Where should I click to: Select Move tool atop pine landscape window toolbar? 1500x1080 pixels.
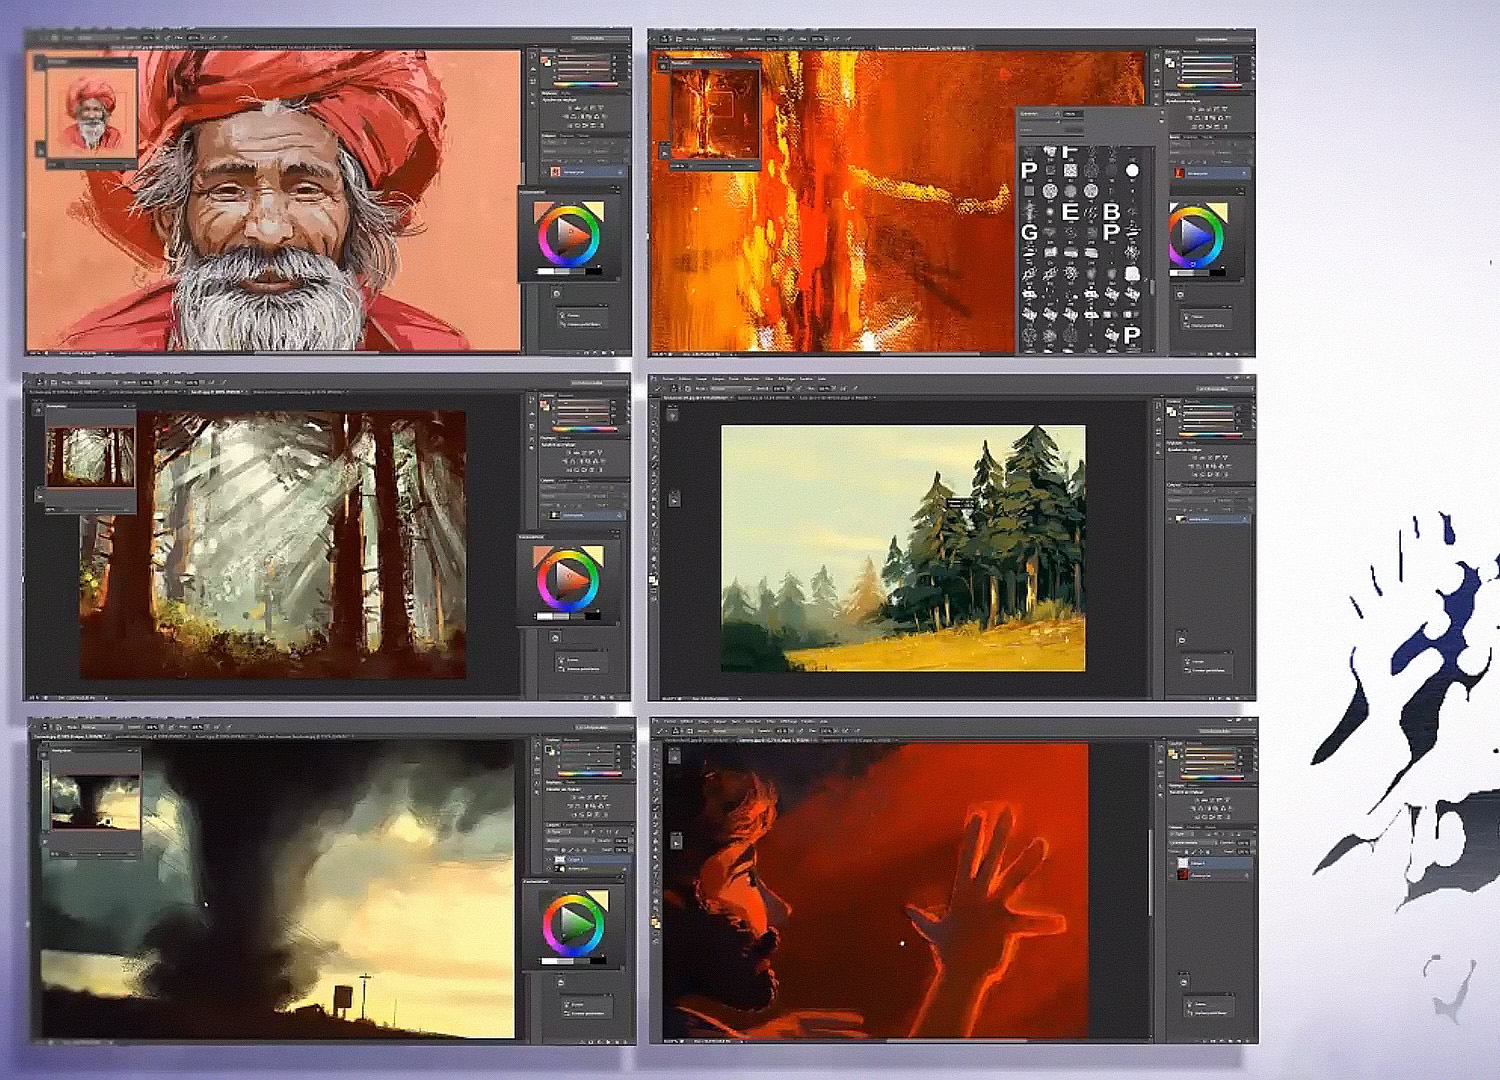point(654,405)
